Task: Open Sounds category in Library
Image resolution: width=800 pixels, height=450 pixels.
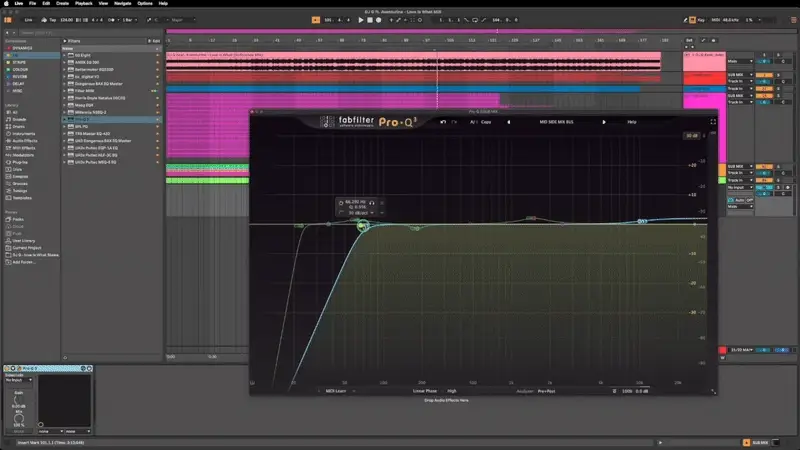Action: tap(19, 119)
